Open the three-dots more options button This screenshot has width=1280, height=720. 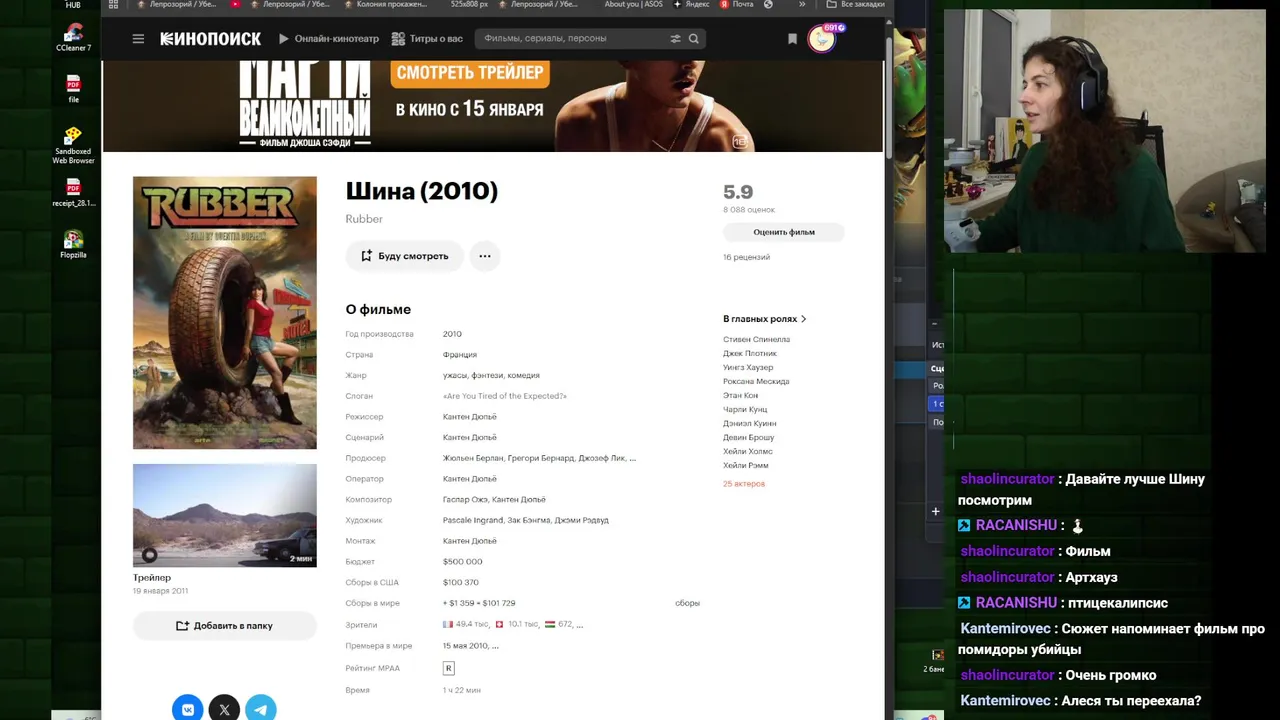(x=484, y=256)
